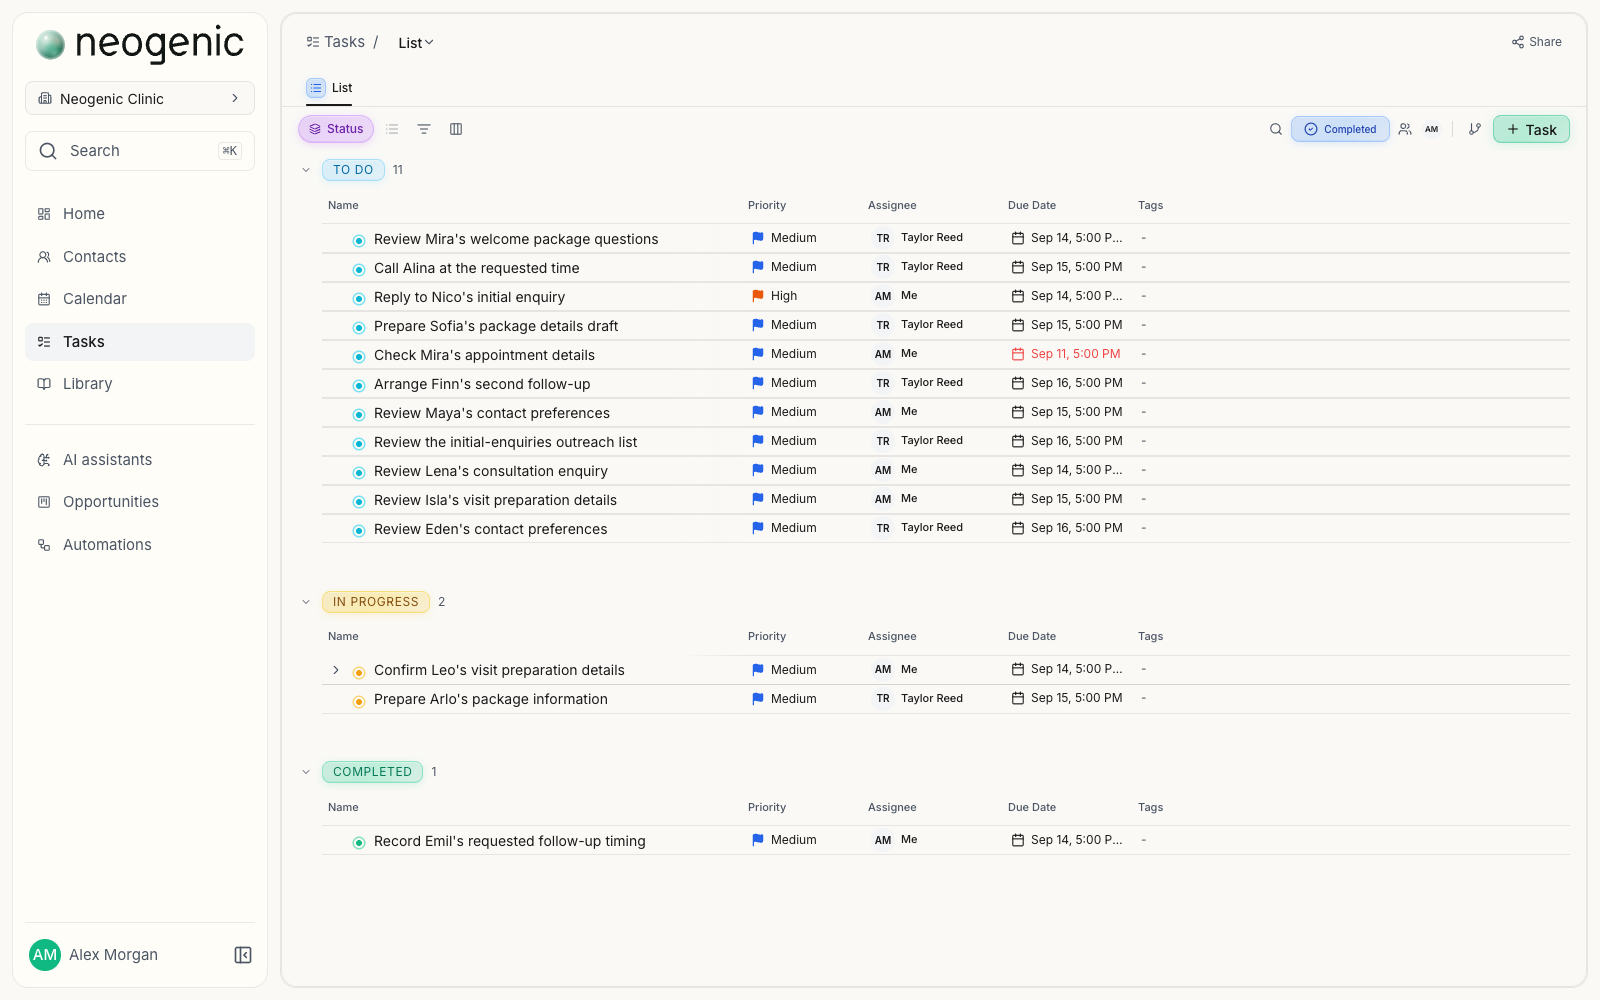Open the columns layout icon

[456, 129]
